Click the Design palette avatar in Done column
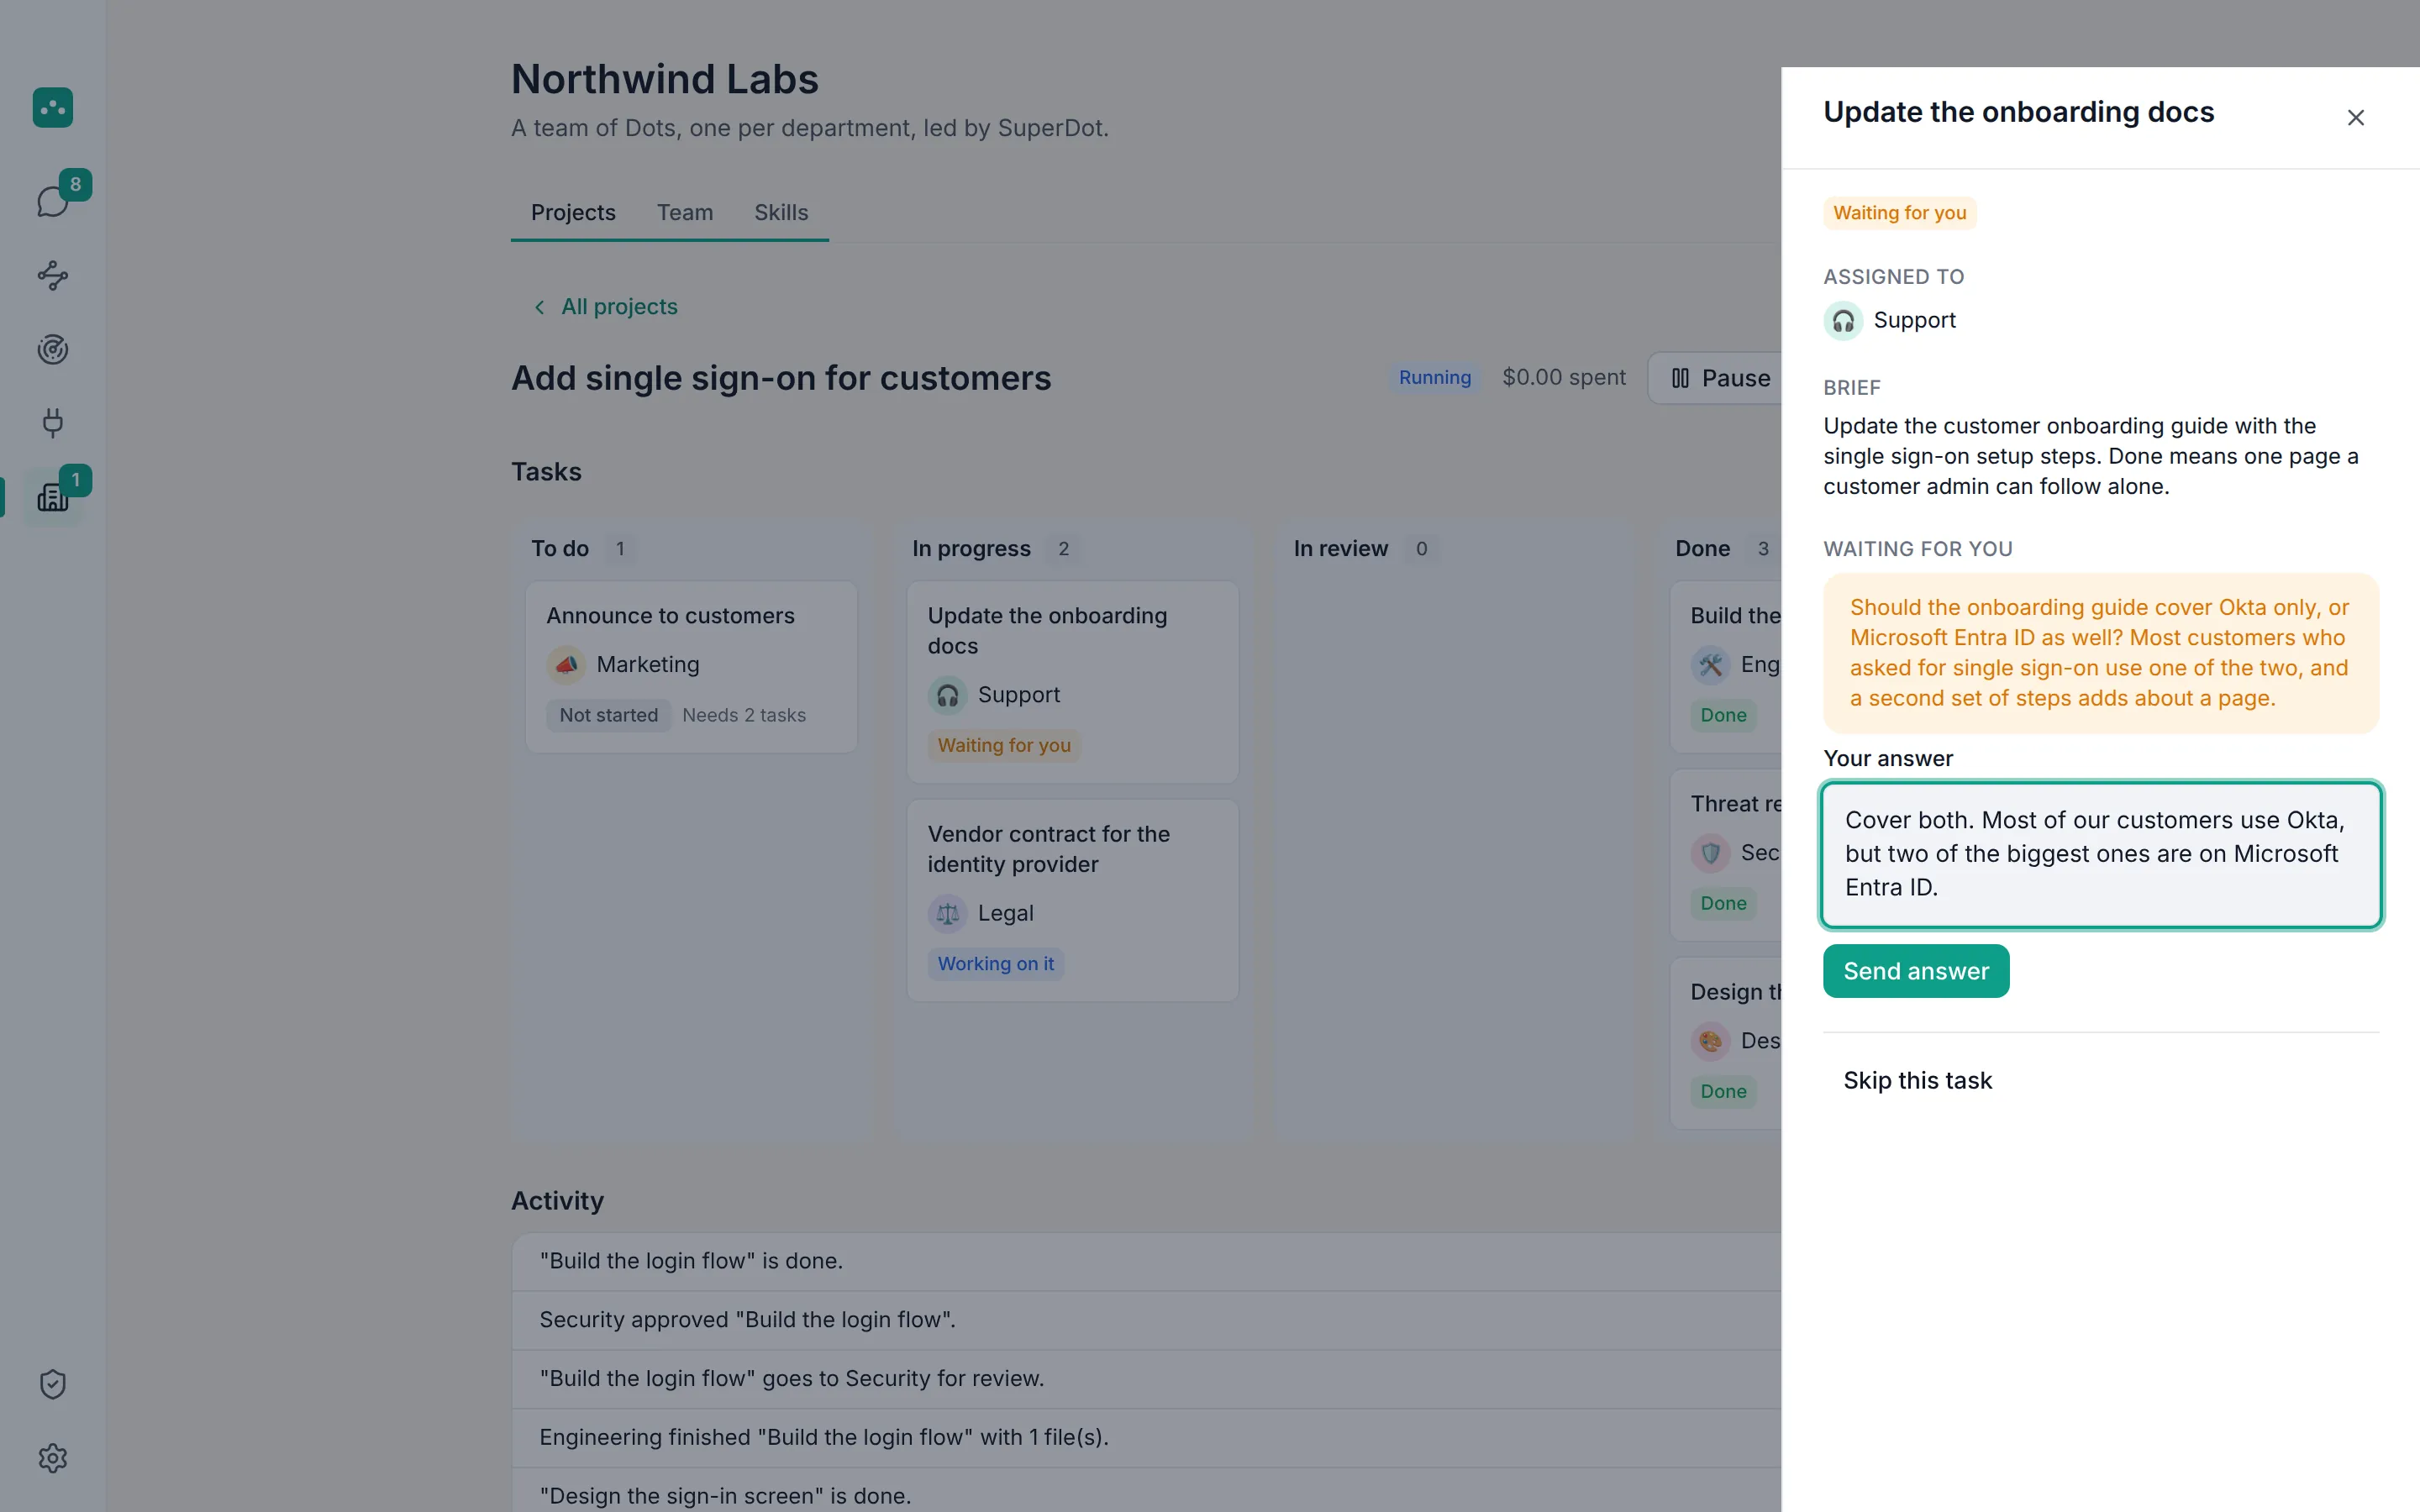The width and height of the screenshot is (2420, 1512). tap(1710, 1041)
